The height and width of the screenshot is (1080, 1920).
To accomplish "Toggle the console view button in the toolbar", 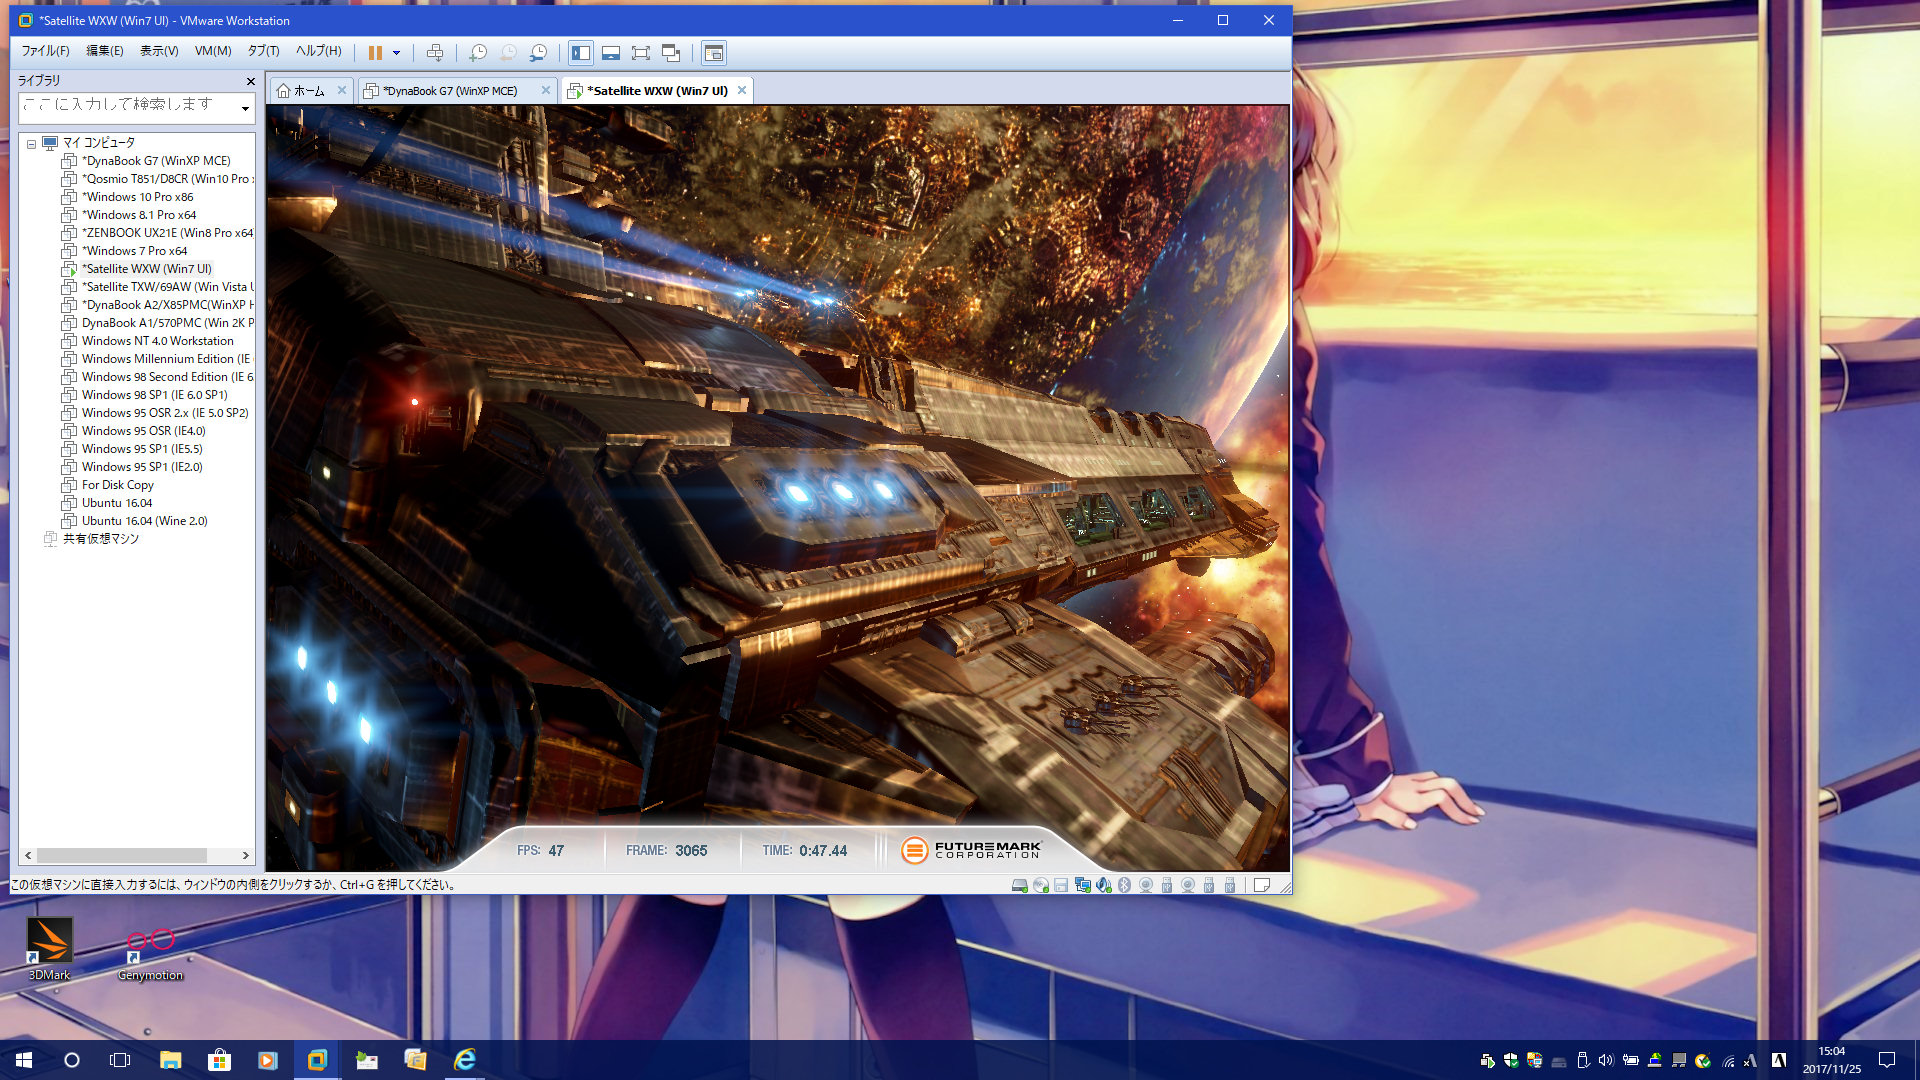I will tap(713, 53).
